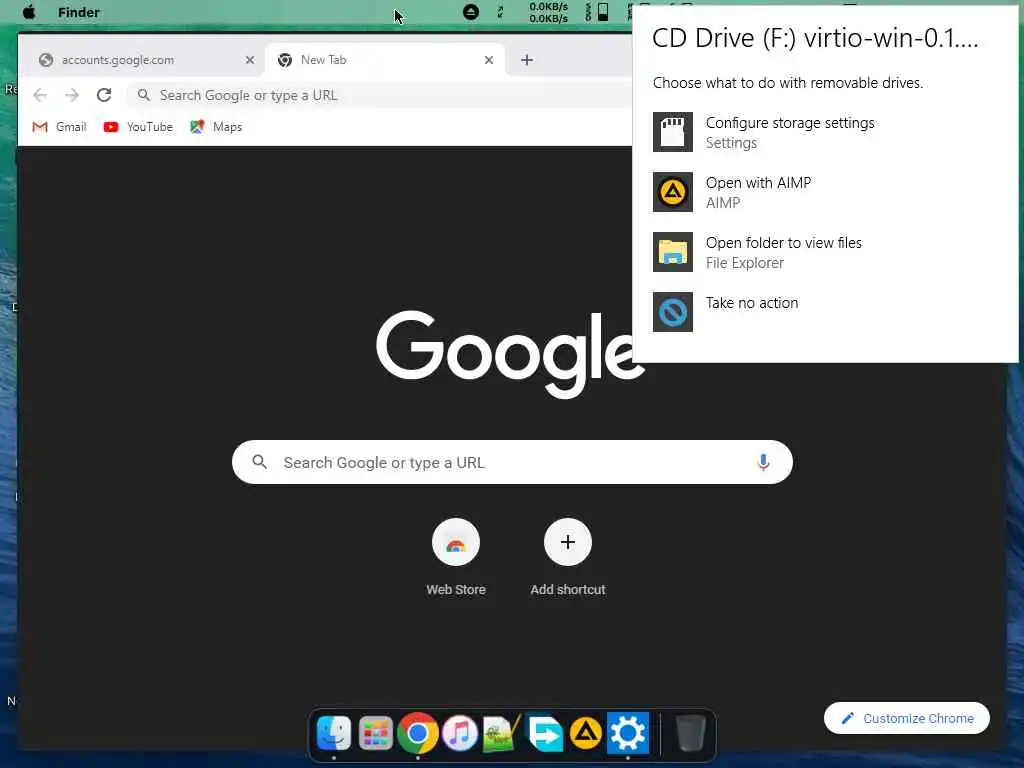Choose Open folder to view files
This screenshot has height=768, width=1024.
pos(825,253)
